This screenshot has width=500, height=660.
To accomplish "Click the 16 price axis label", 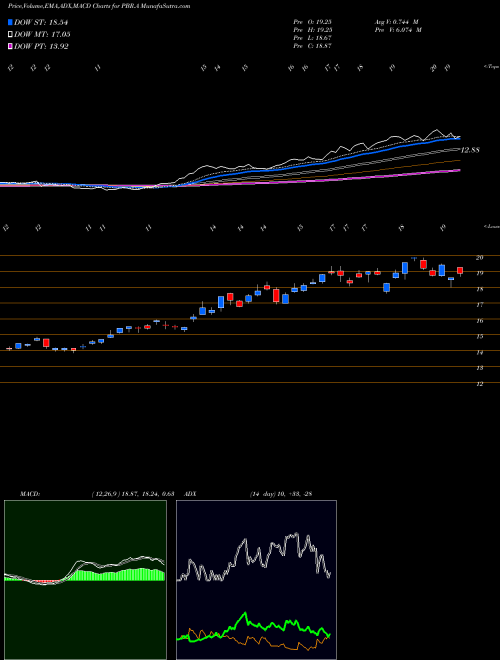I will click(x=479, y=321).
